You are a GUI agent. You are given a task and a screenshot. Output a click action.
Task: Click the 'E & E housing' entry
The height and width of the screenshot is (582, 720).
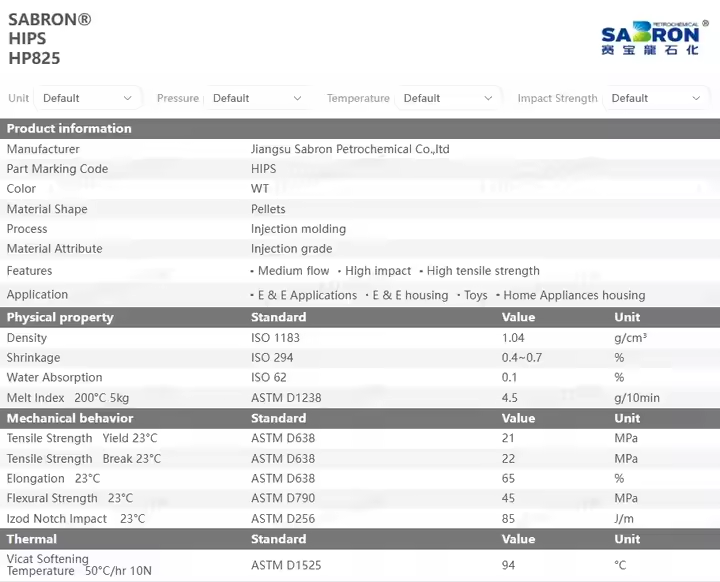click(410, 295)
